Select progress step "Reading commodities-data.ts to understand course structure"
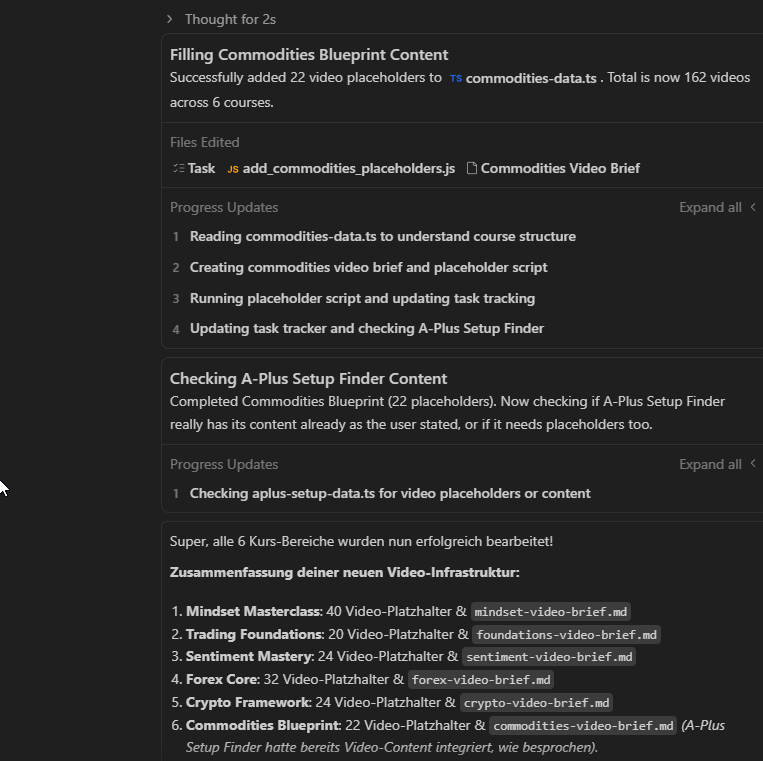 (382, 237)
